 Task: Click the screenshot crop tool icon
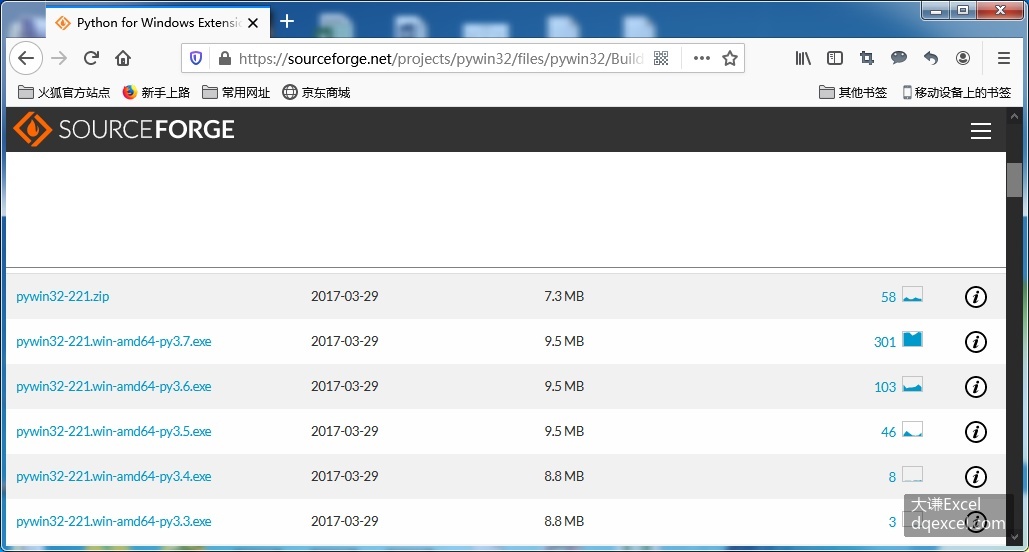867,58
